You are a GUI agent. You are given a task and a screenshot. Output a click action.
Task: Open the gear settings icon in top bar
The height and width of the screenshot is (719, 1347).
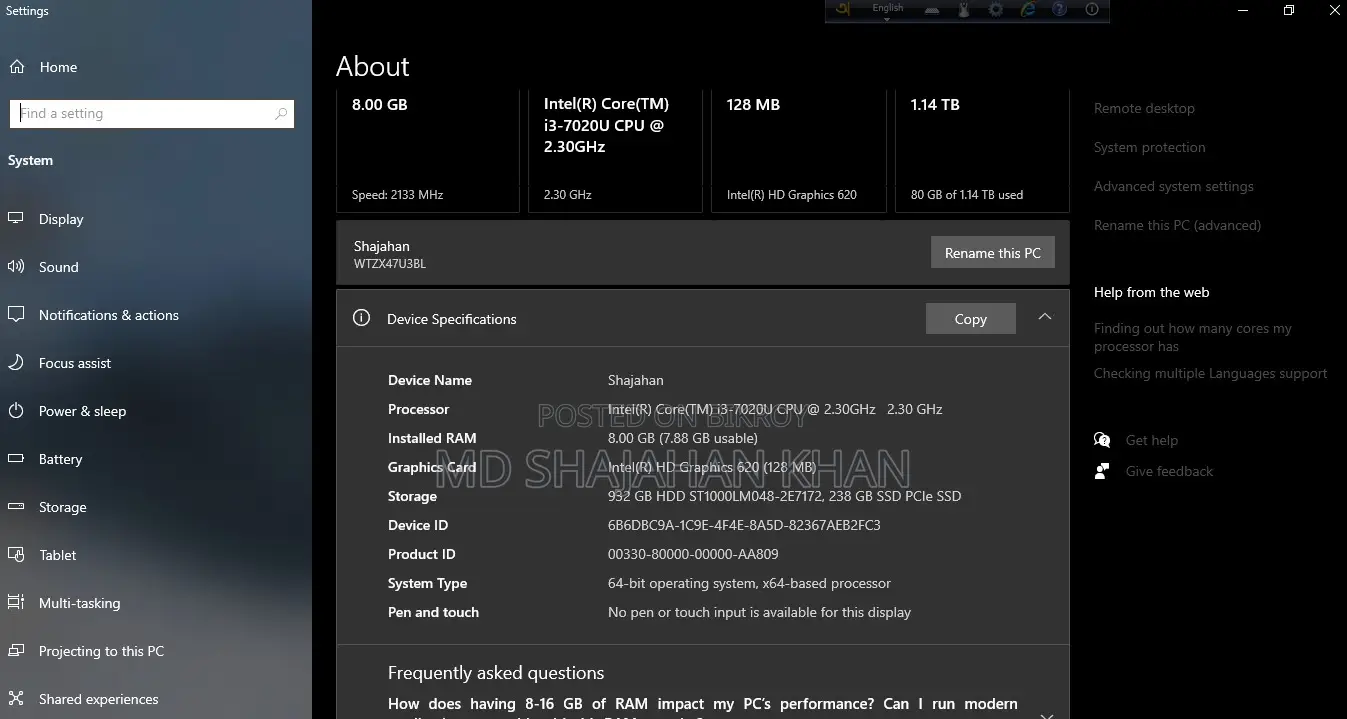[996, 10]
